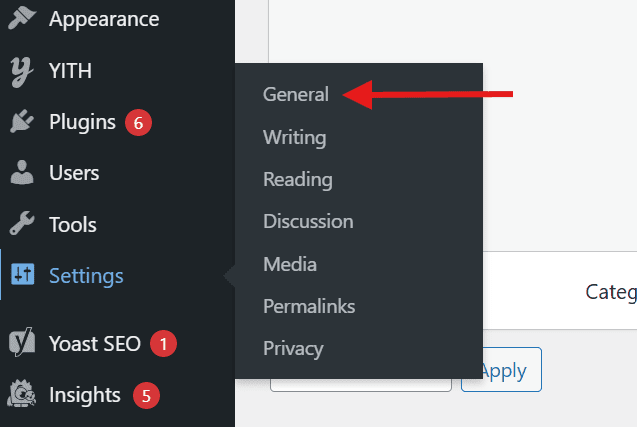Click the Yoast SEO notification badge
The image size is (637, 427).
(164, 344)
